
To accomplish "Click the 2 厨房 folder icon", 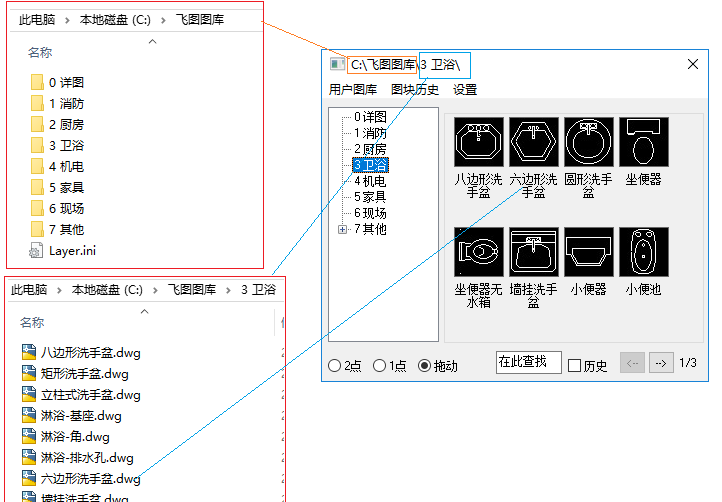I will pyautogui.click(x=37, y=124).
